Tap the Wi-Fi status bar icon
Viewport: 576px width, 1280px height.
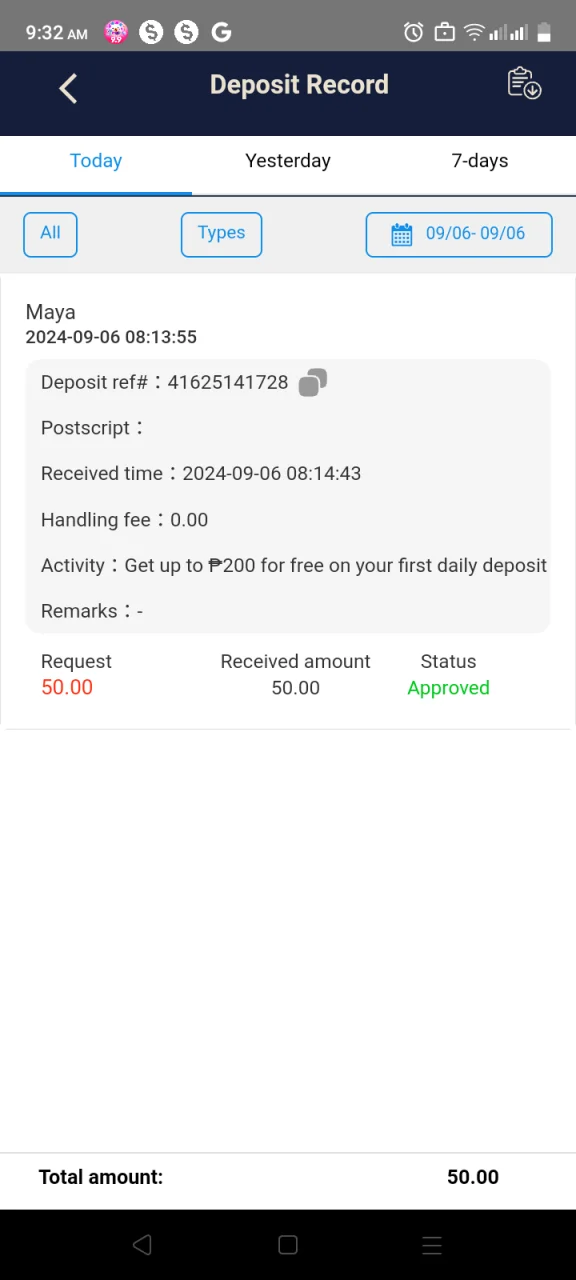click(x=474, y=32)
